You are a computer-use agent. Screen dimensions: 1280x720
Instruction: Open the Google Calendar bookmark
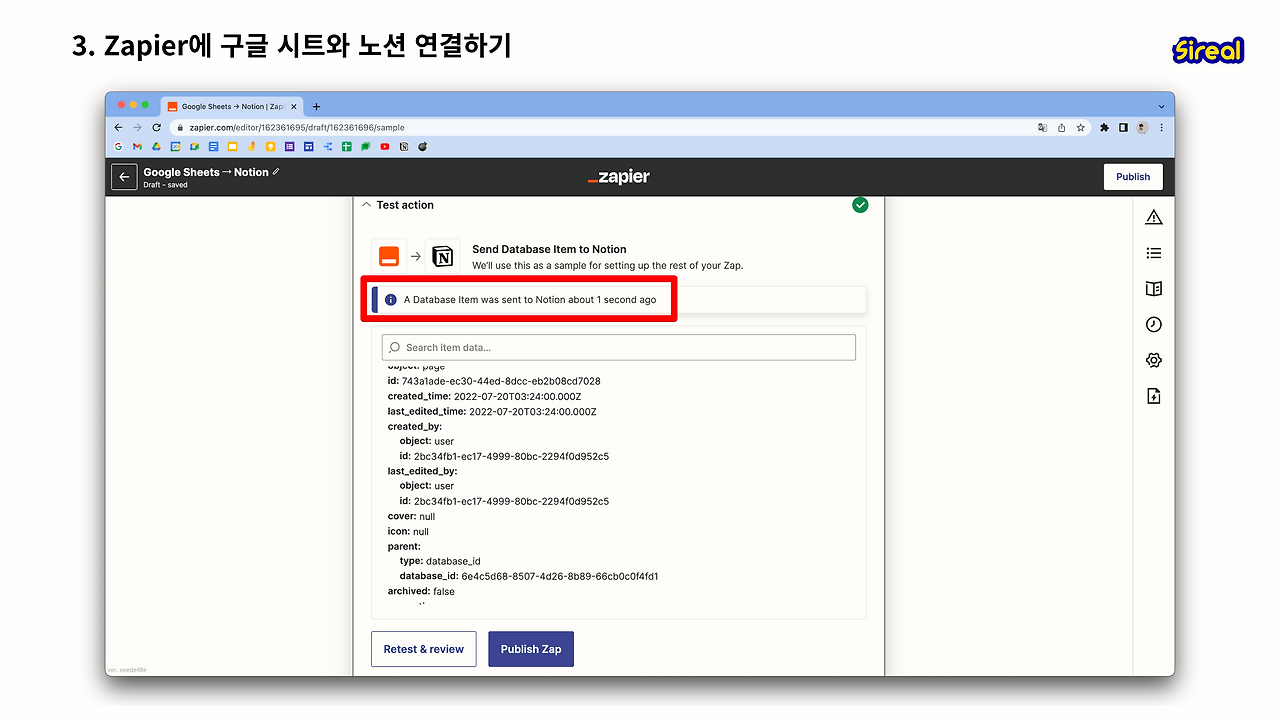[175, 147]
